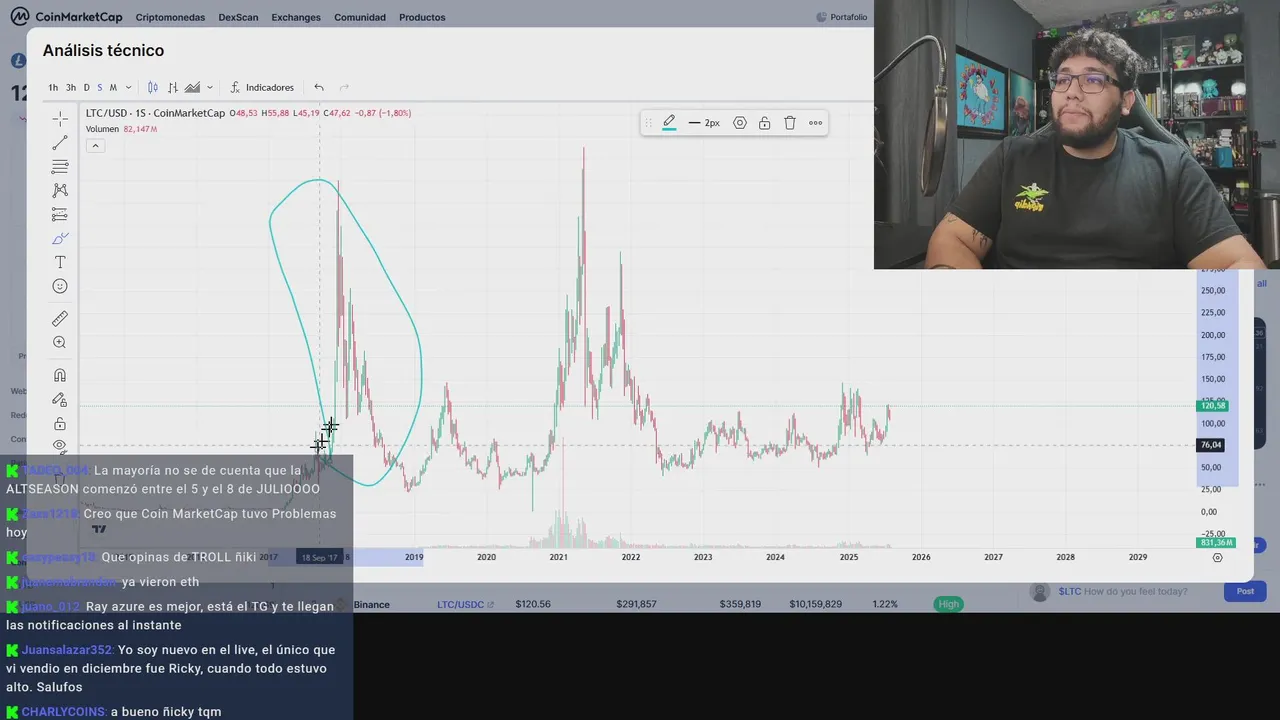Select the Text annotation tool
The height and width of the screenshot is (720, 1280).
pyautogui.click(x=60, y=262)
